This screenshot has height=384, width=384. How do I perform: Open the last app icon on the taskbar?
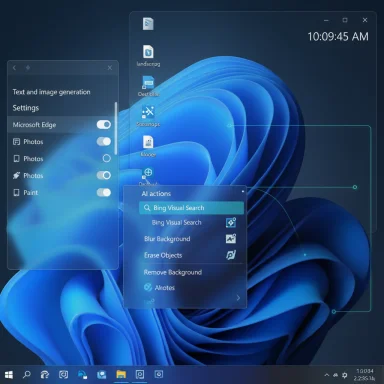pos(159,374)
